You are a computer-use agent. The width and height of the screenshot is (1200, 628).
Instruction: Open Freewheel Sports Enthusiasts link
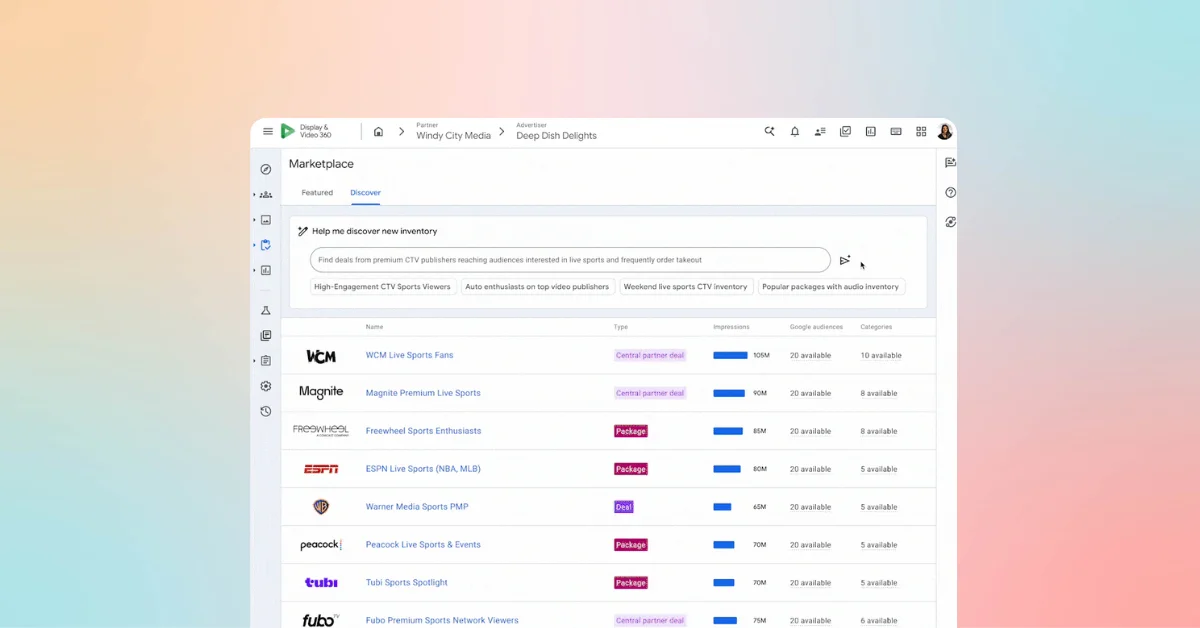[423, 431]
